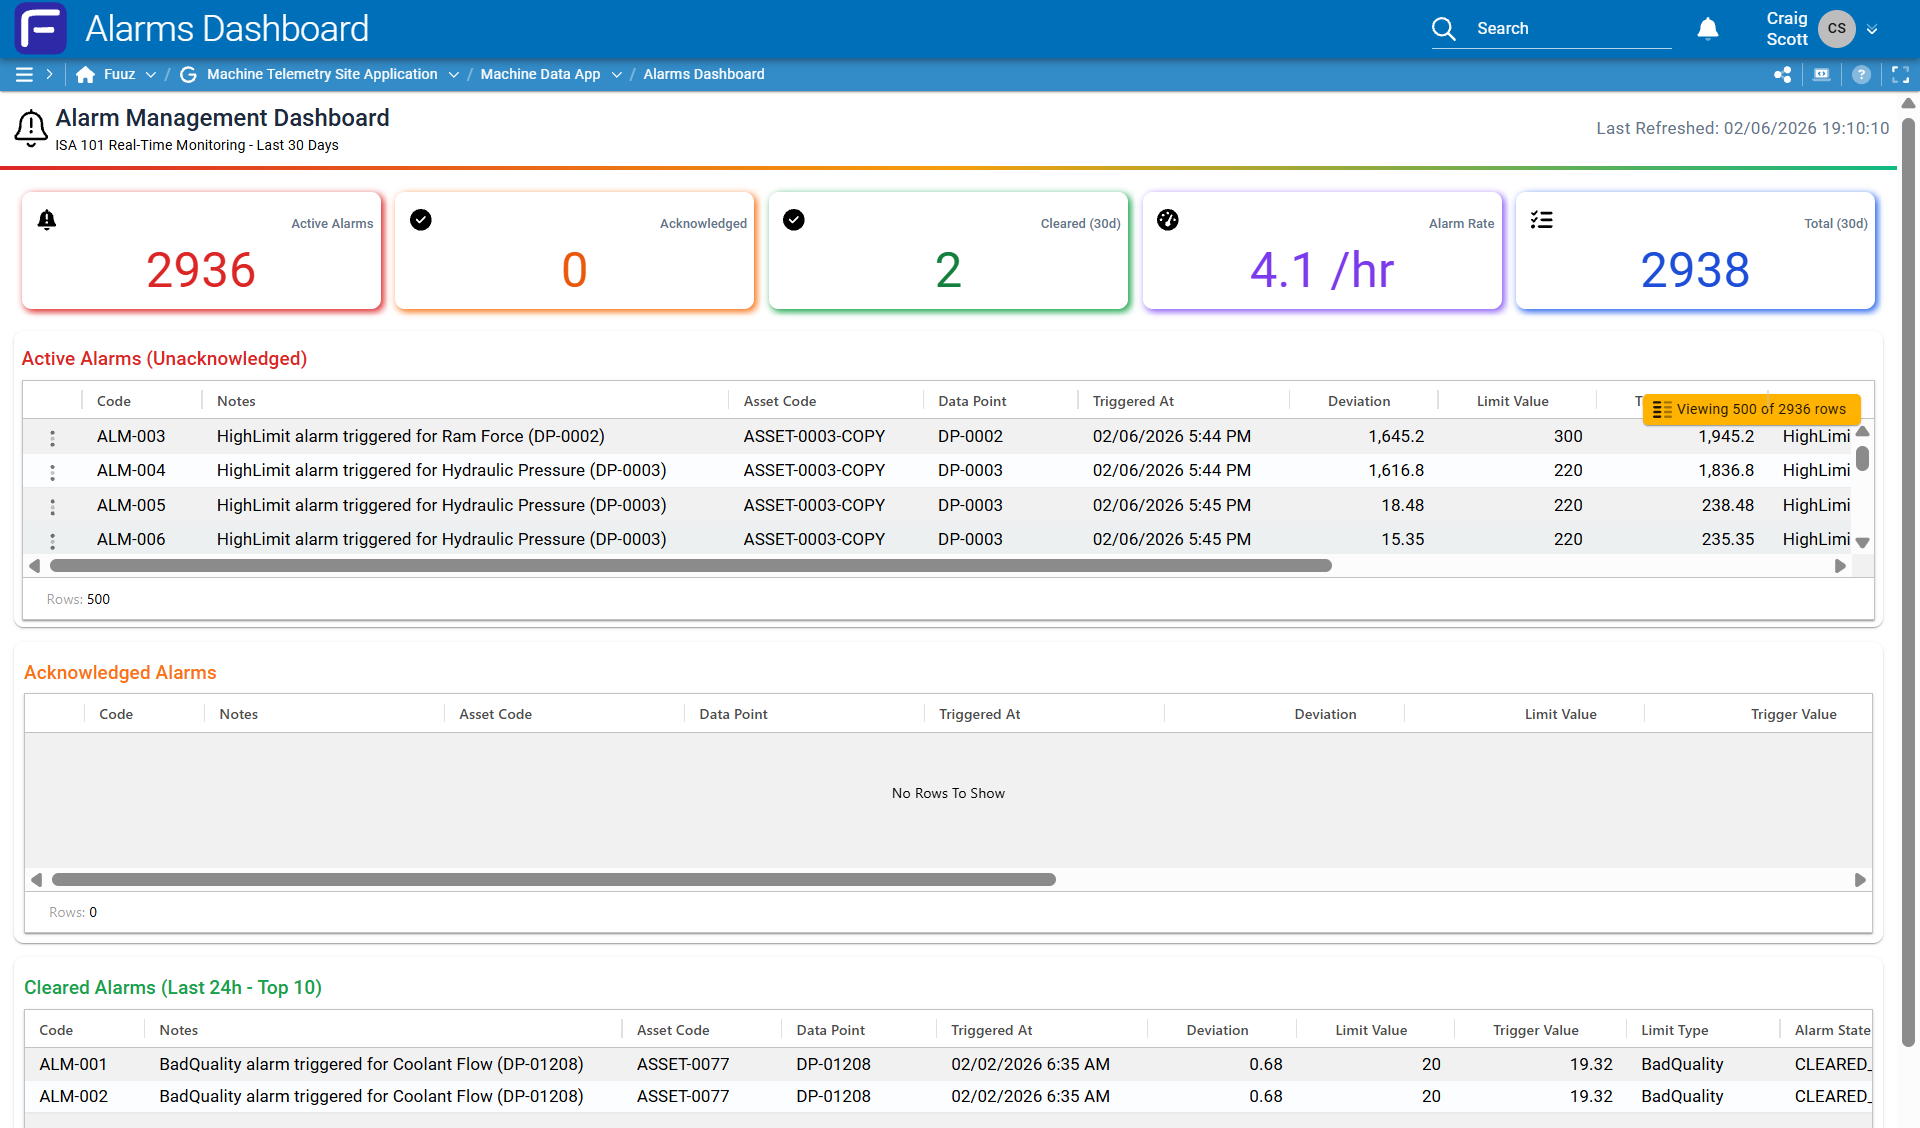The width and height of the screenshot is (1920, 1128).
Task: Toggle fullscreen mode icon
Action: coord(1900,74)
